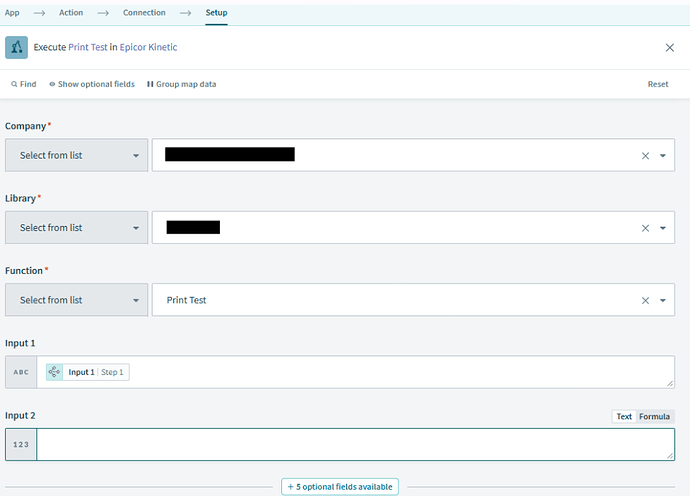The height and width of the screenshot is (496, 690).
Task: Select the Setup step tab
Action: pos(217,13)
